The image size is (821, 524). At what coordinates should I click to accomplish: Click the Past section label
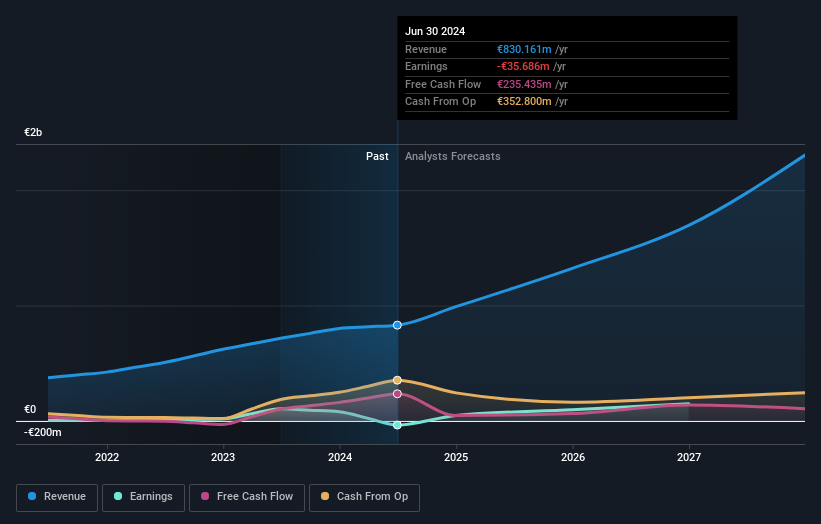tap(377, 156)
